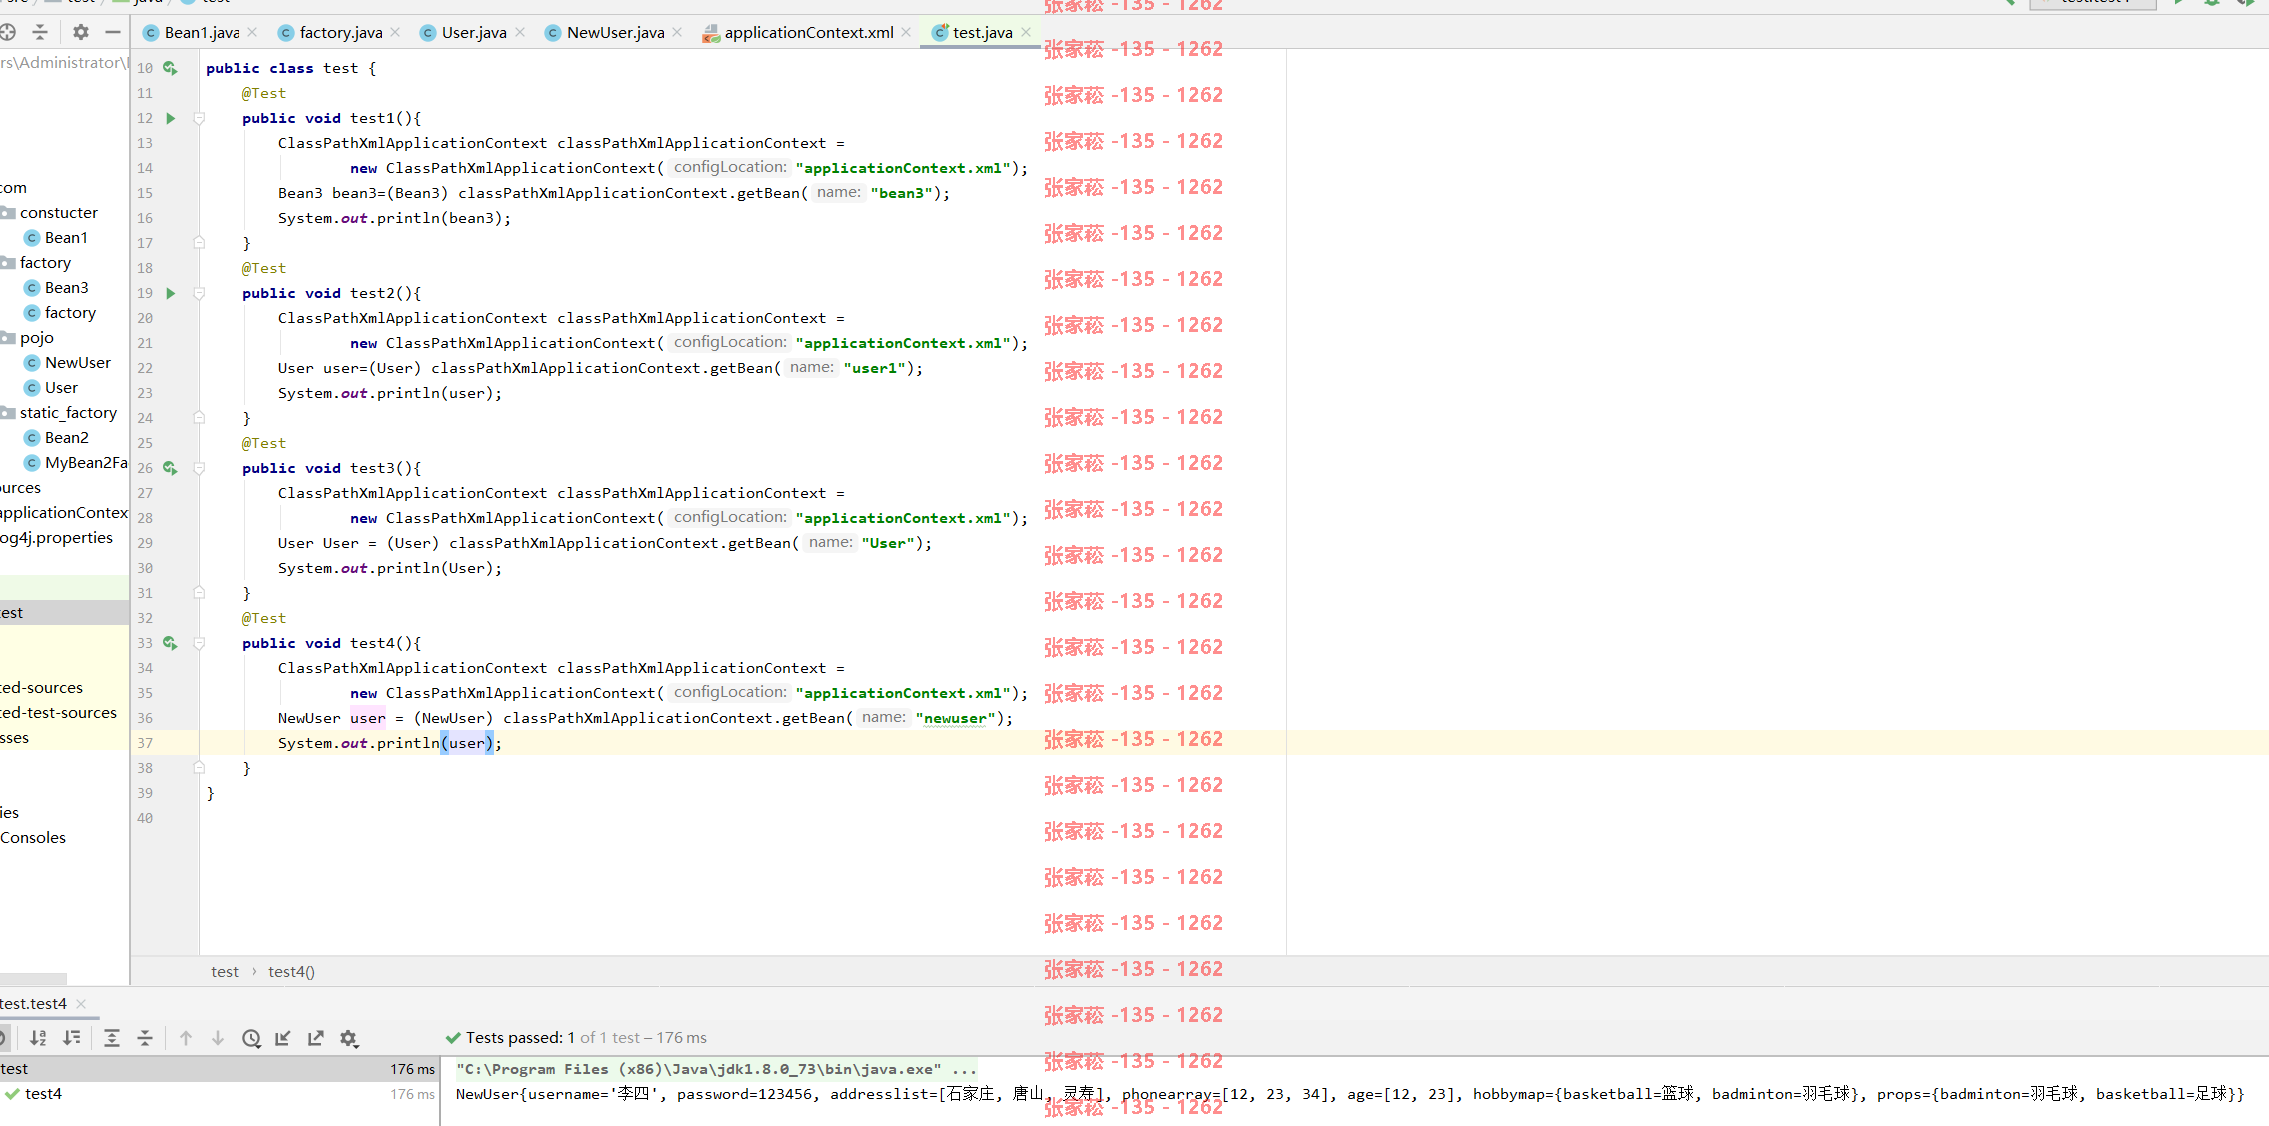Screen dimensions: 2269x1126
Task: Fold end marker of test2 at line 24
Action: pyautogui.click(x=199, y=418)
